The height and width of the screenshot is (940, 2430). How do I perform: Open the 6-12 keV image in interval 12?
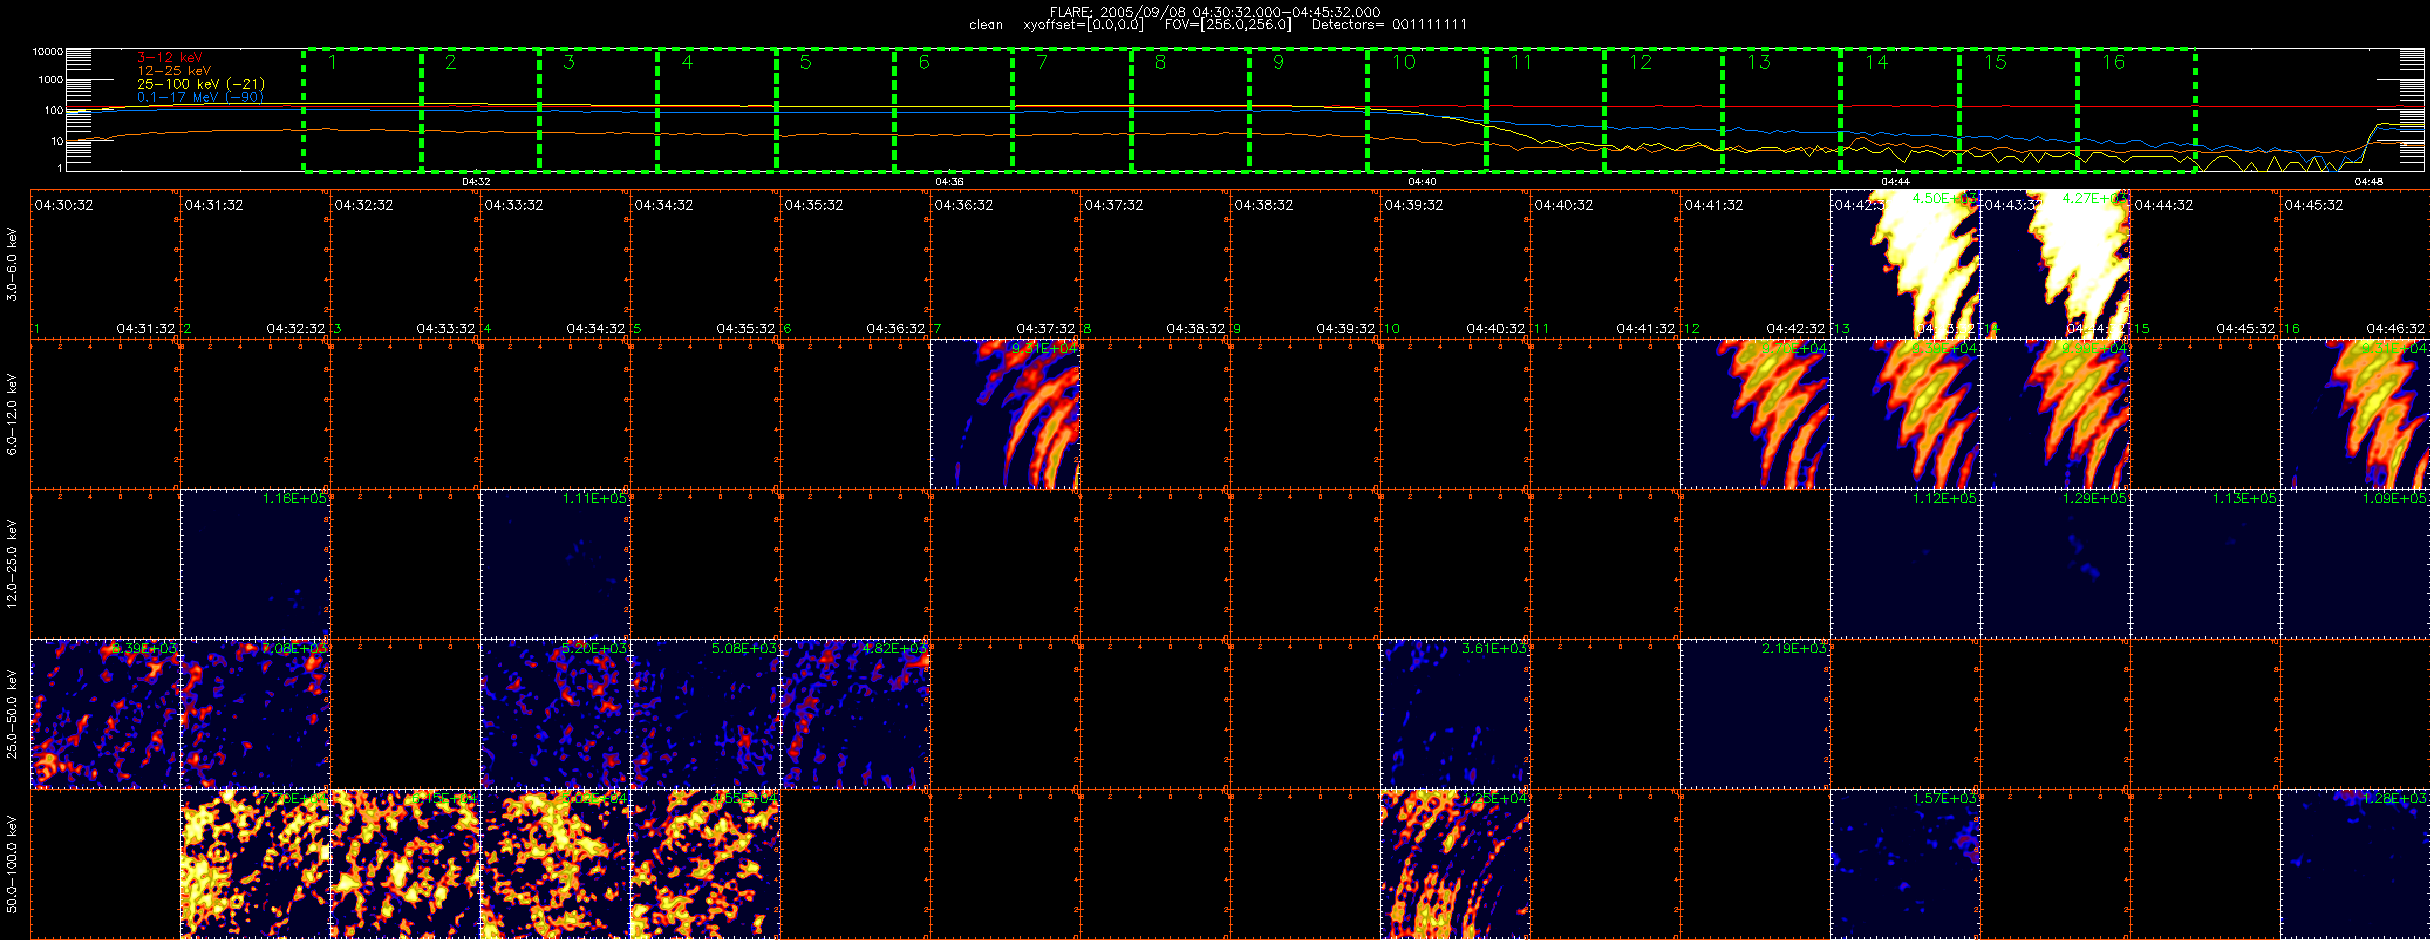click(x=1756, y=414)
